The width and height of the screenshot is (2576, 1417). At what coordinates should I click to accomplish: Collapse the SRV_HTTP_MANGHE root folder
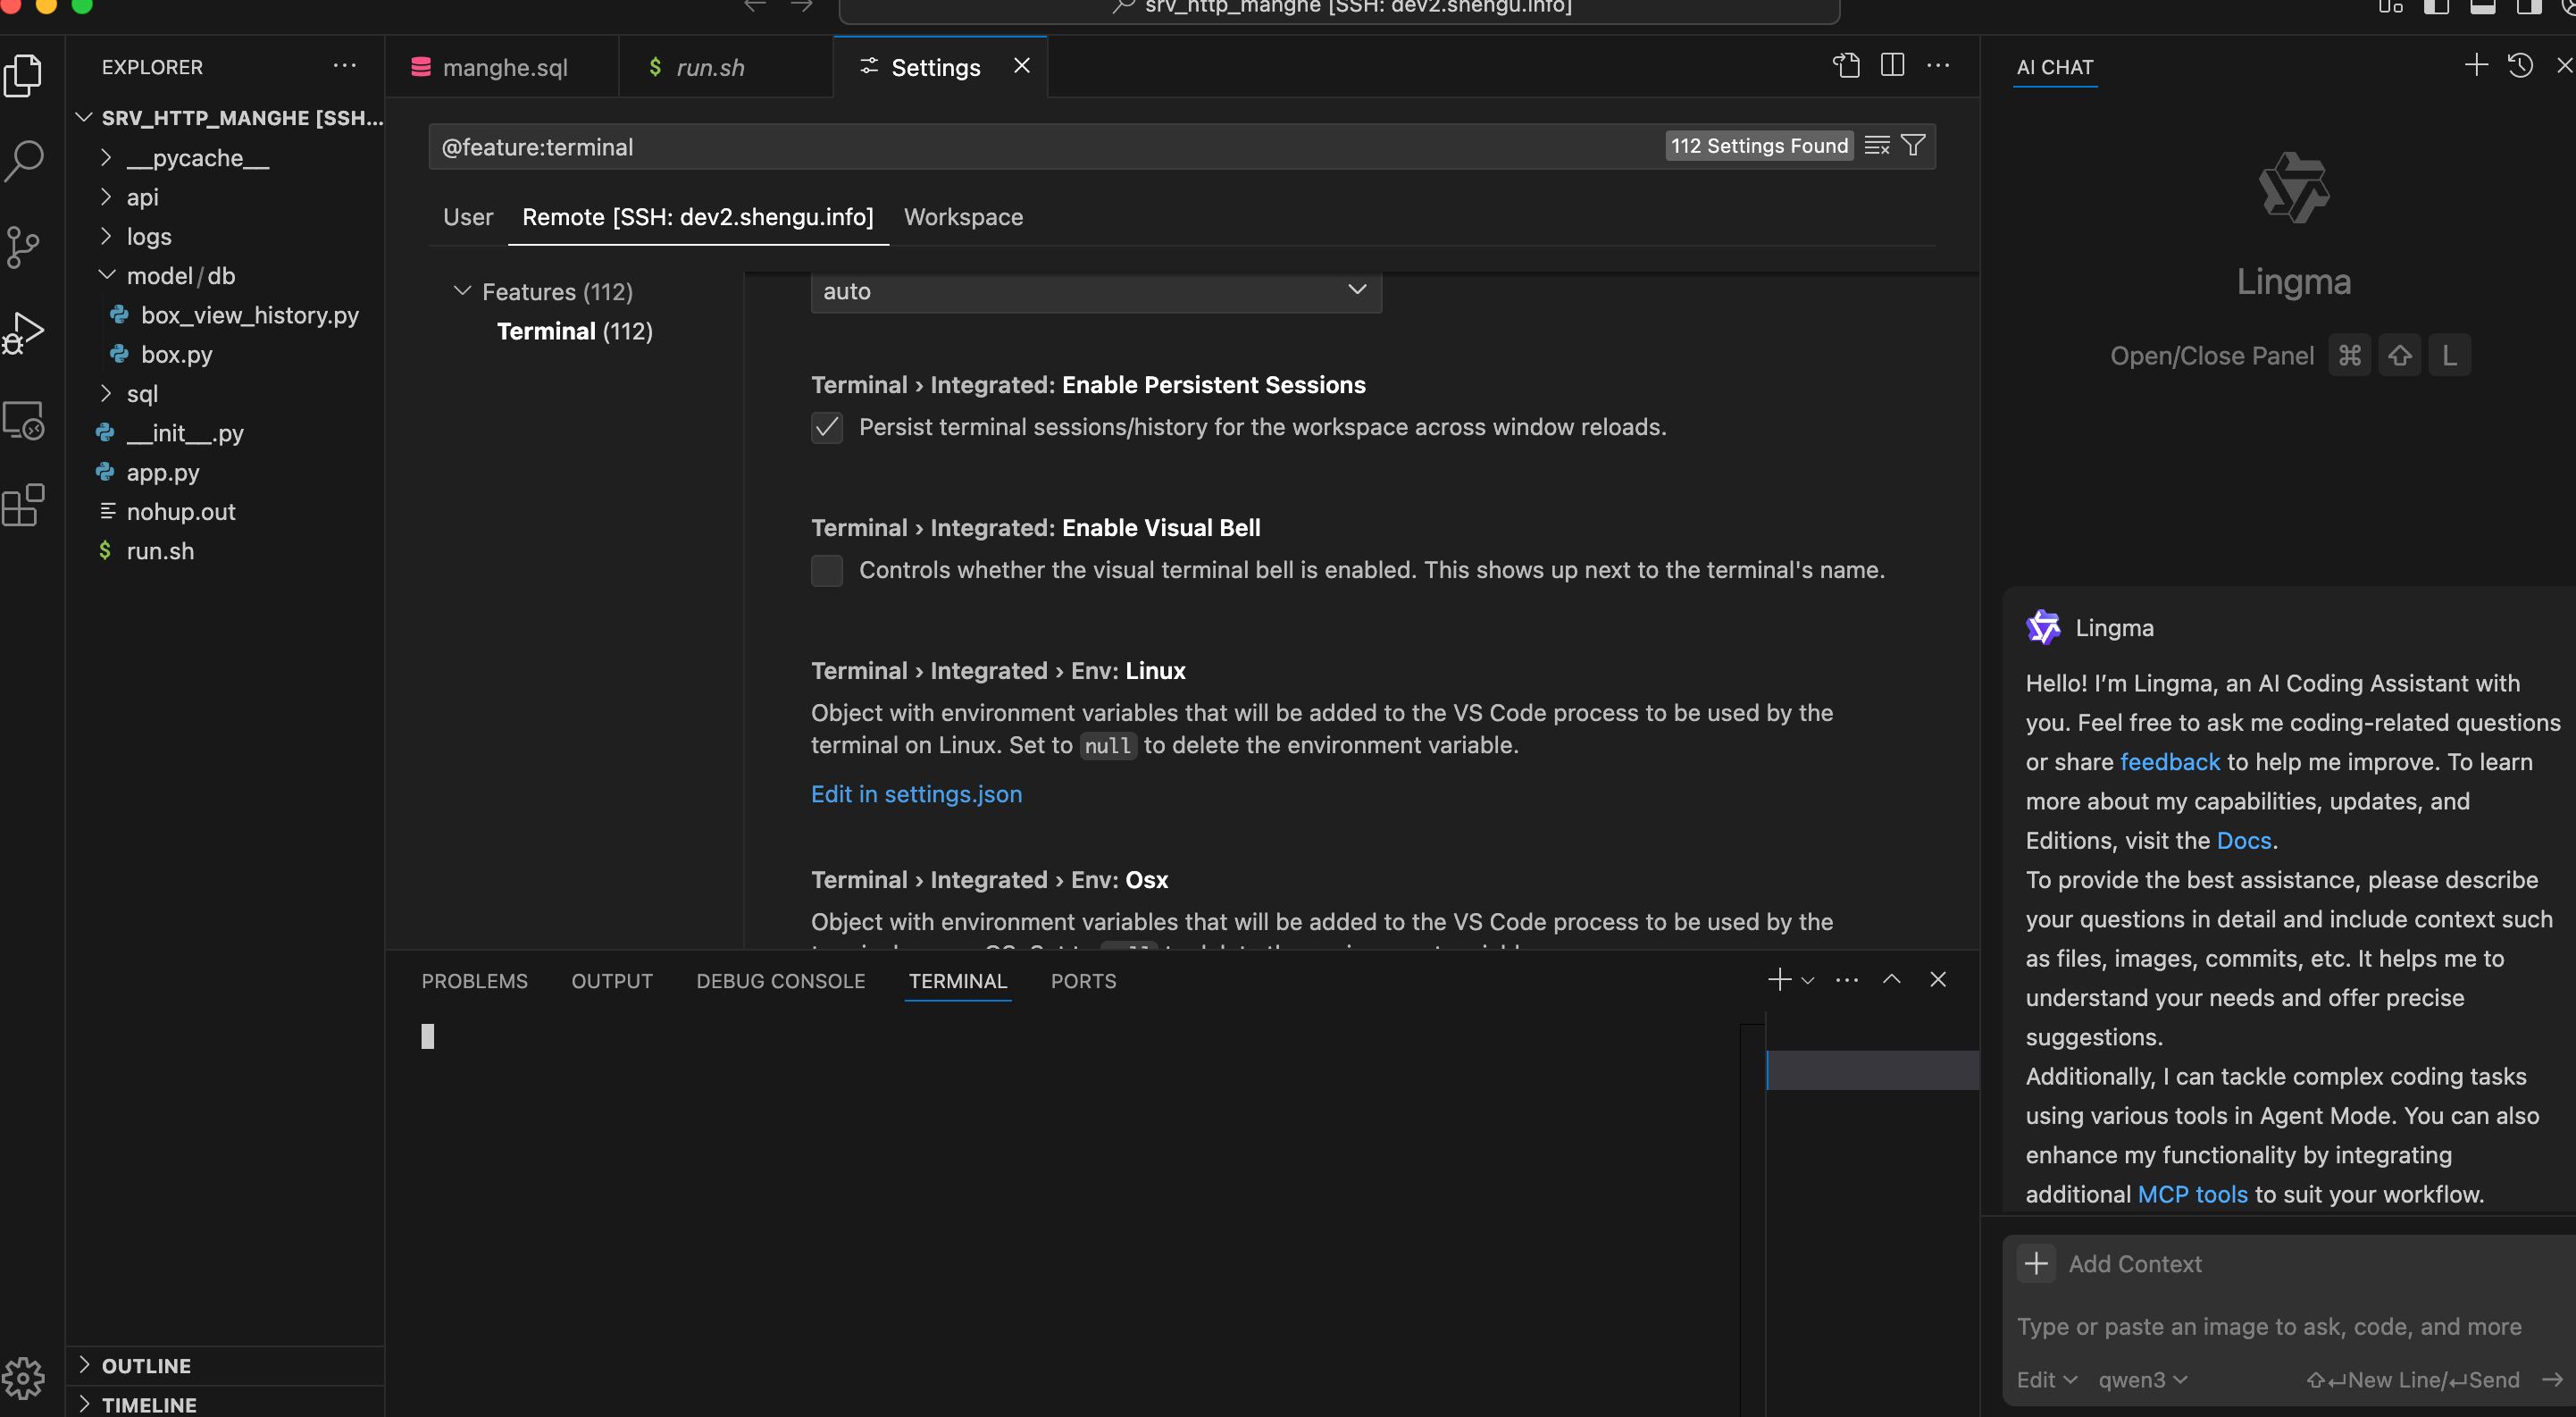point(84,118)
